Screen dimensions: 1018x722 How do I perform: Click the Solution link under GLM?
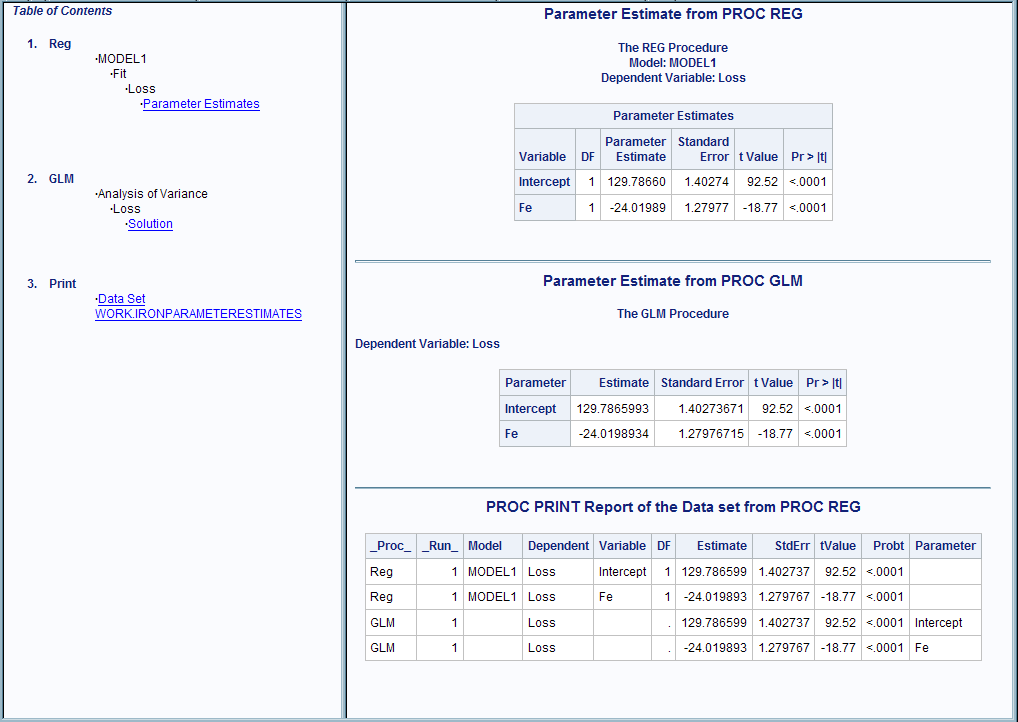(x=150, y=224)
